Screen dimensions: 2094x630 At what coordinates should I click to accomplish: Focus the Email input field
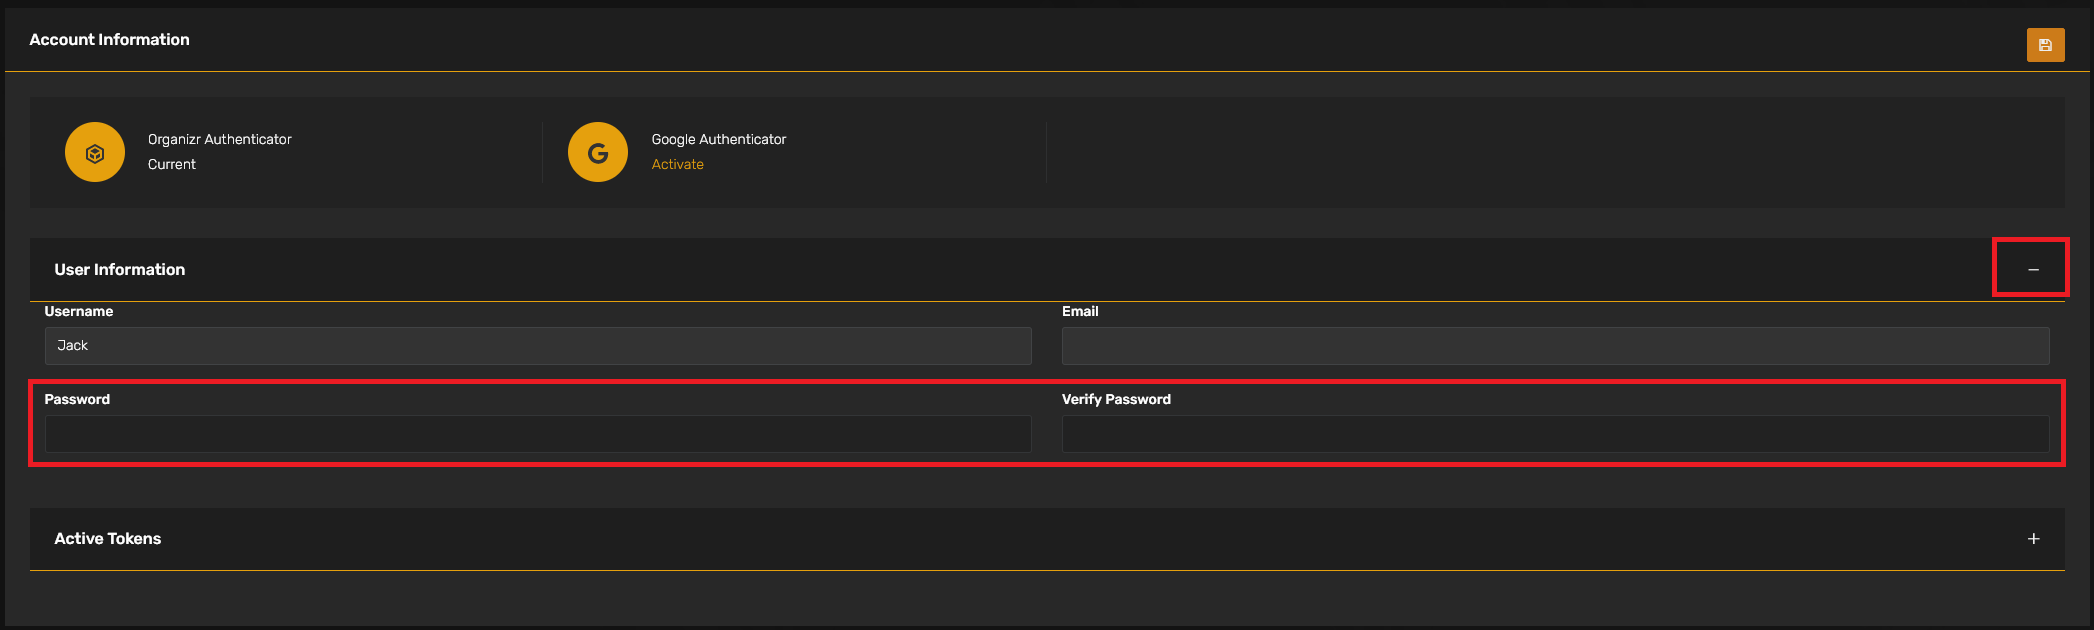pos(1555,346)
